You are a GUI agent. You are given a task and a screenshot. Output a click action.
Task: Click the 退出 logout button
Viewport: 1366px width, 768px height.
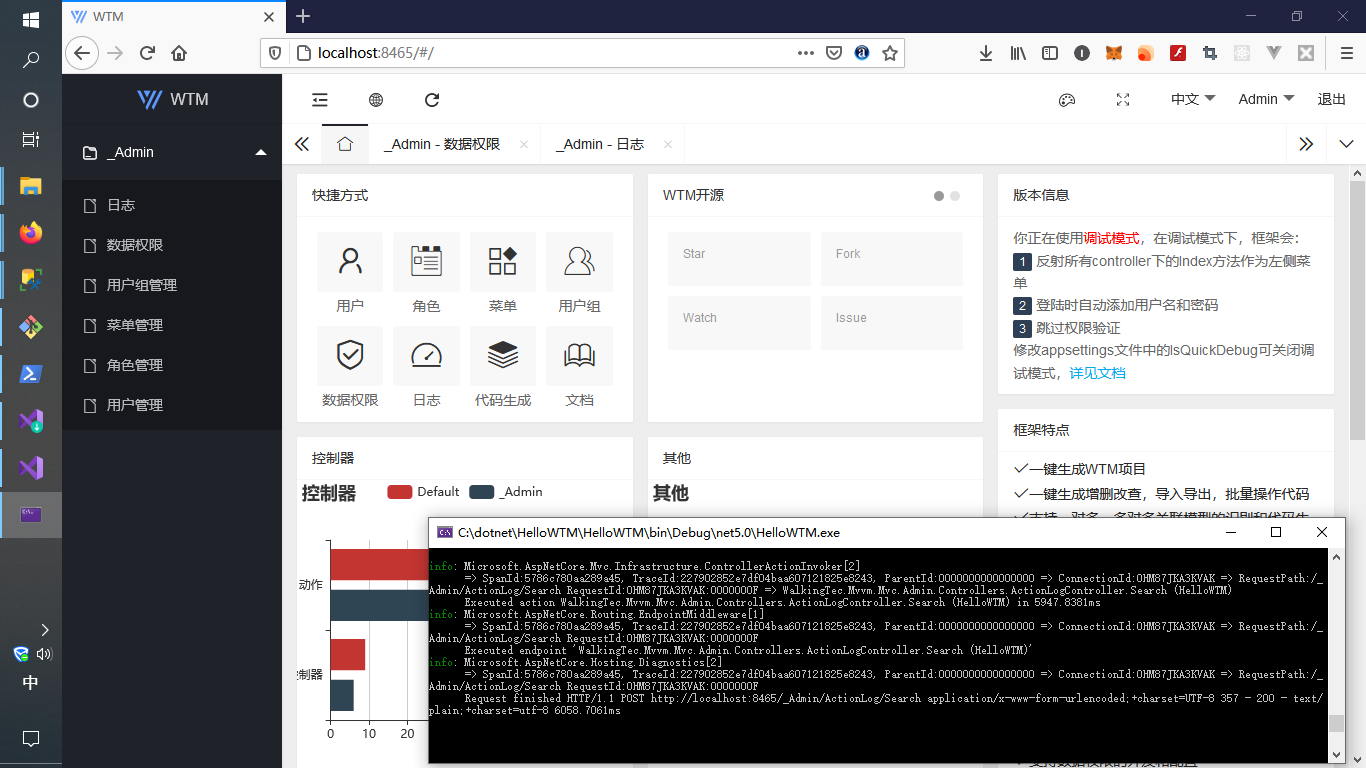coord(1331,99)
